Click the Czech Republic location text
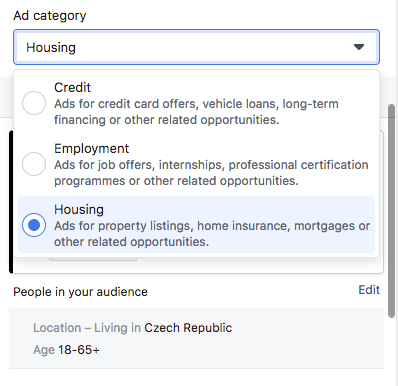The height and width of the screenshot is (386, 398). pos(188,328)
